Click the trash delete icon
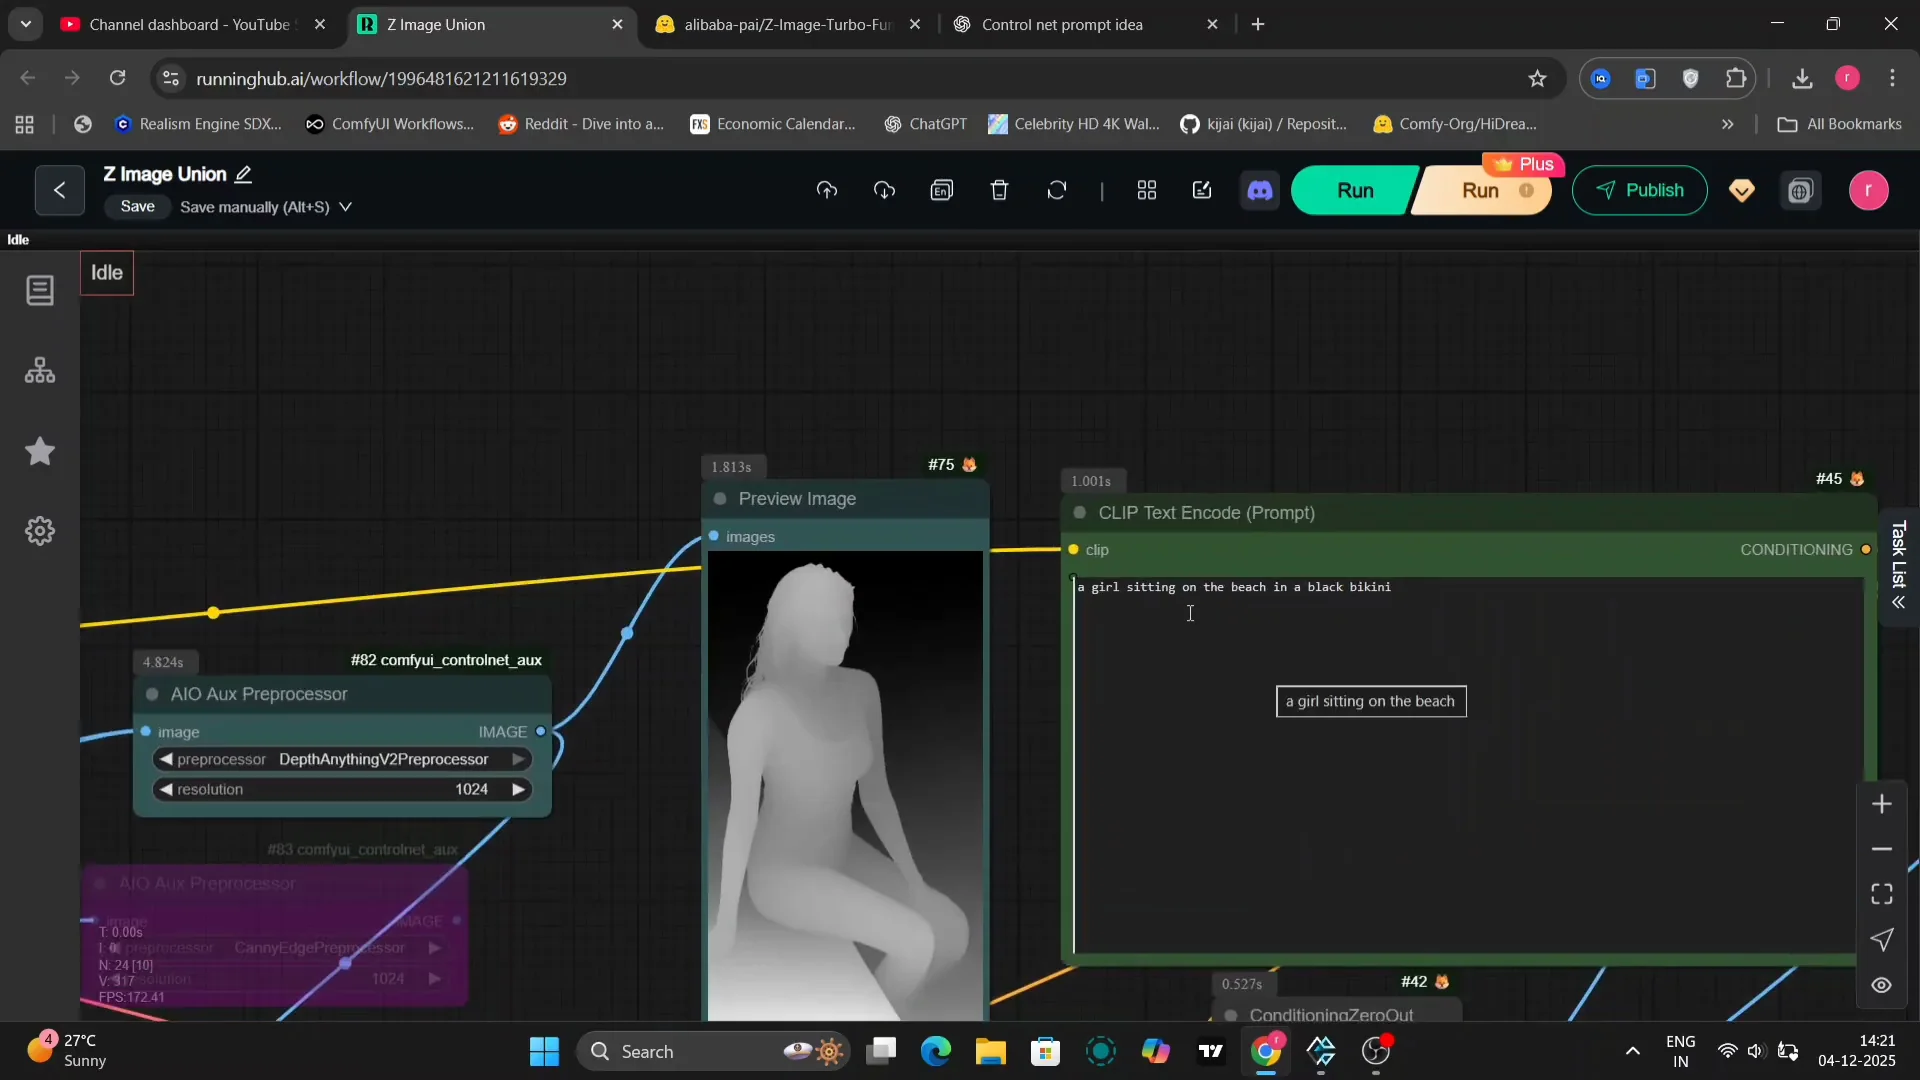This screenshot has height=1080, width=1920. point(999,190)
